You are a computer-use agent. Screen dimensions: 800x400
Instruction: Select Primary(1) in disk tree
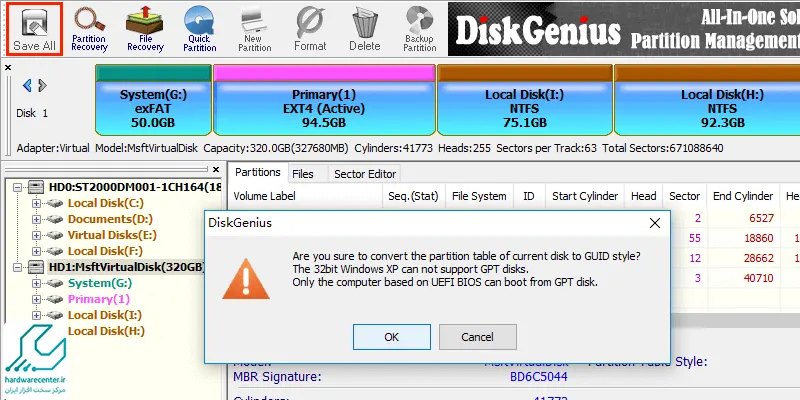point(99,299)
